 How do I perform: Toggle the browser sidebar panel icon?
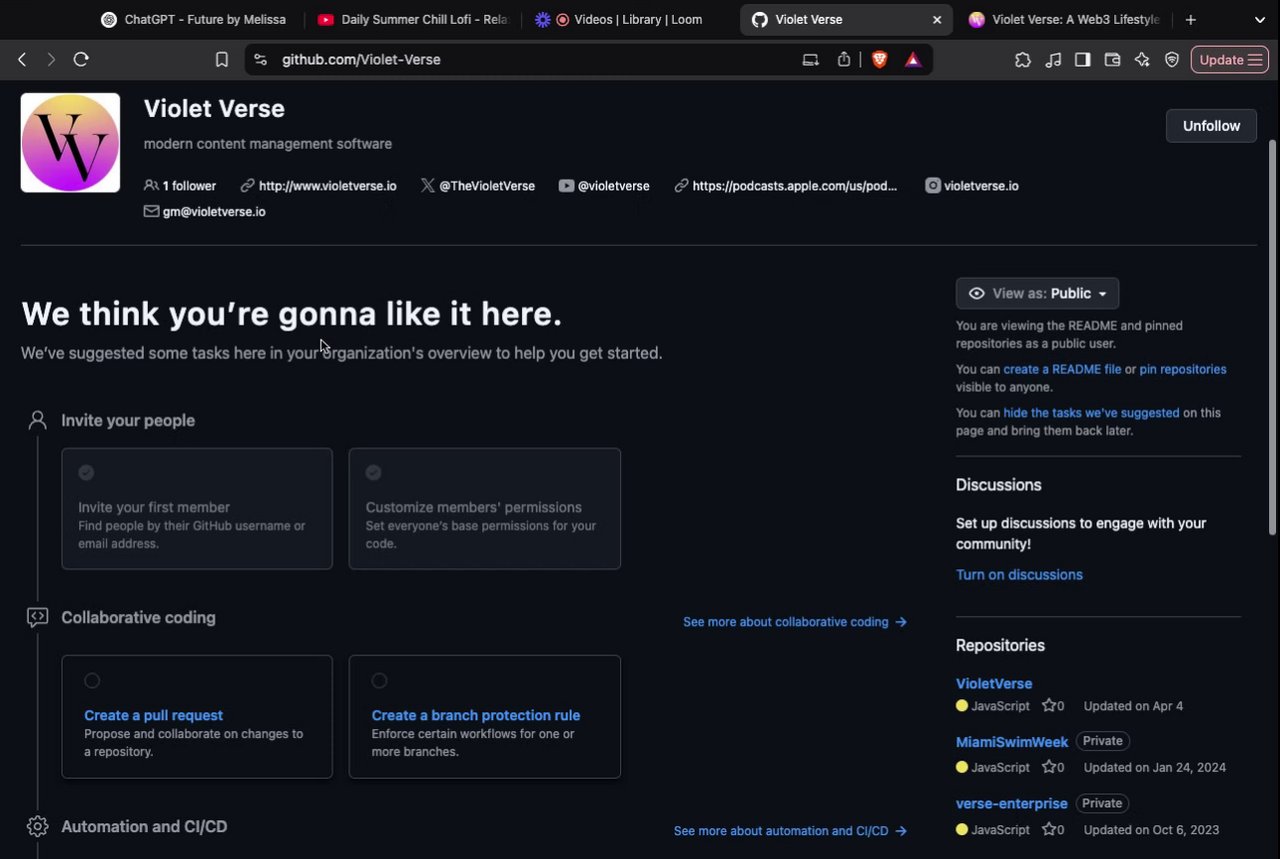pyautogui.click(x=1082, y=60)
